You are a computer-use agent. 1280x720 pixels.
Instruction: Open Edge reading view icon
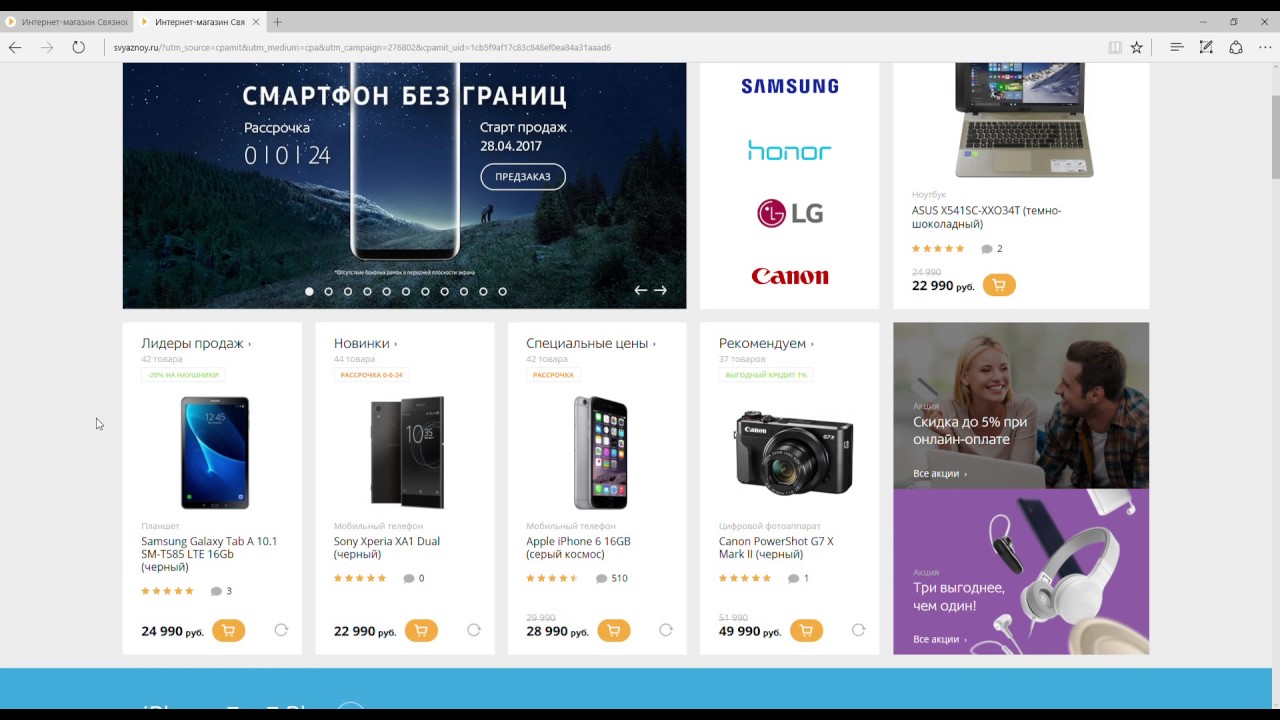click(x=1114, y=47)
